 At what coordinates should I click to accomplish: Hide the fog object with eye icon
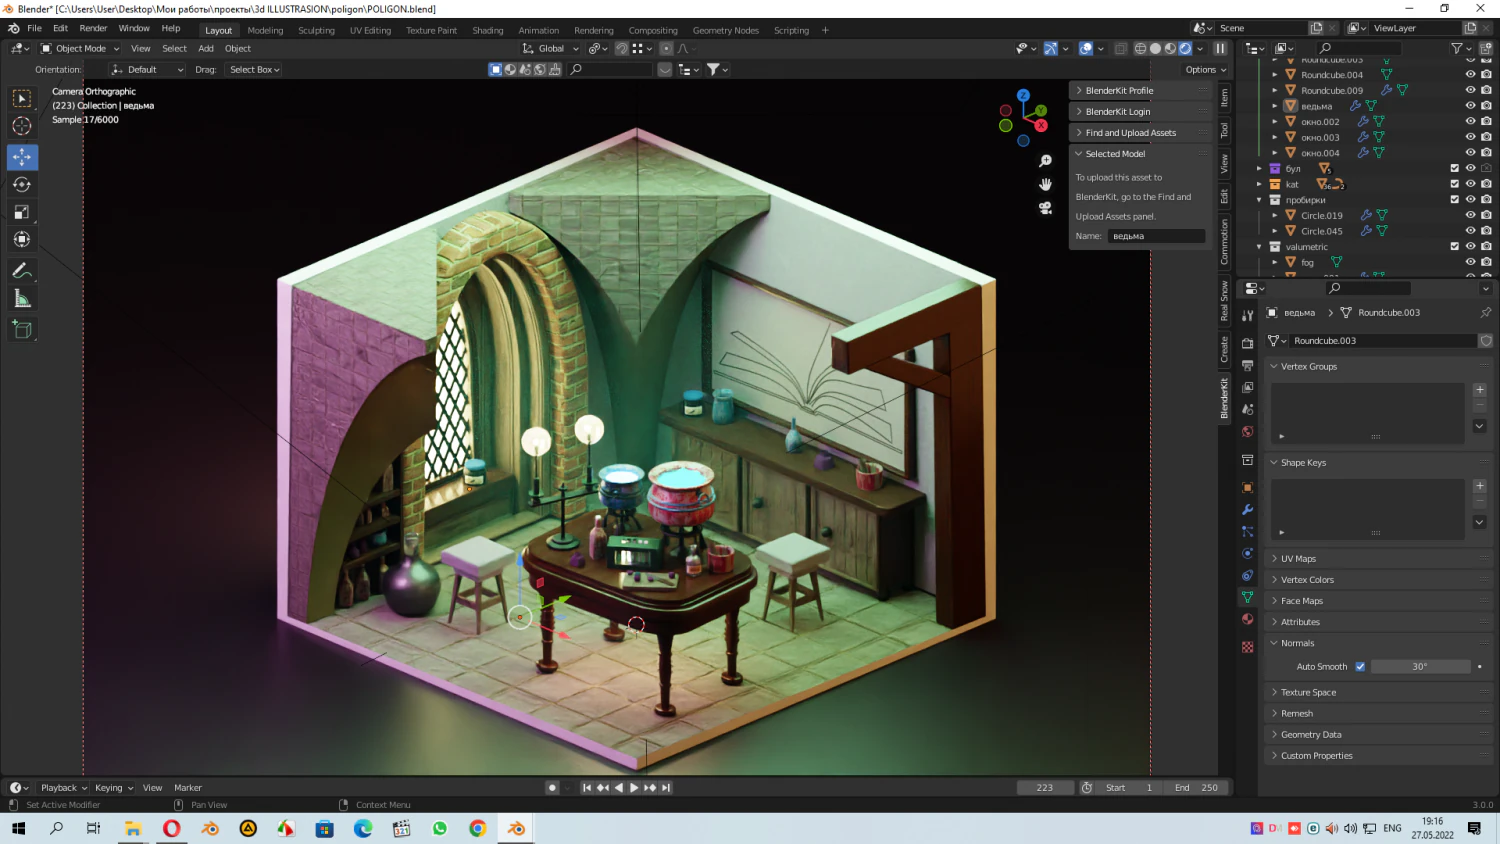click(x=1470, y=262)
